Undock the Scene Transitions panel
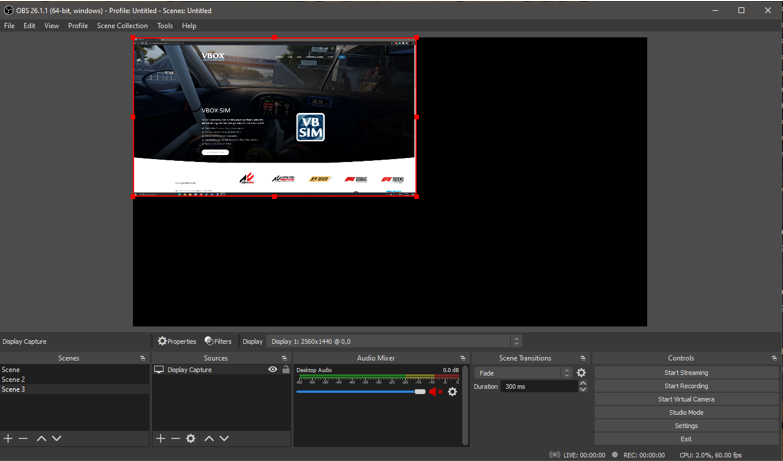This screenshot has height=461, width=783. (583, 358)
